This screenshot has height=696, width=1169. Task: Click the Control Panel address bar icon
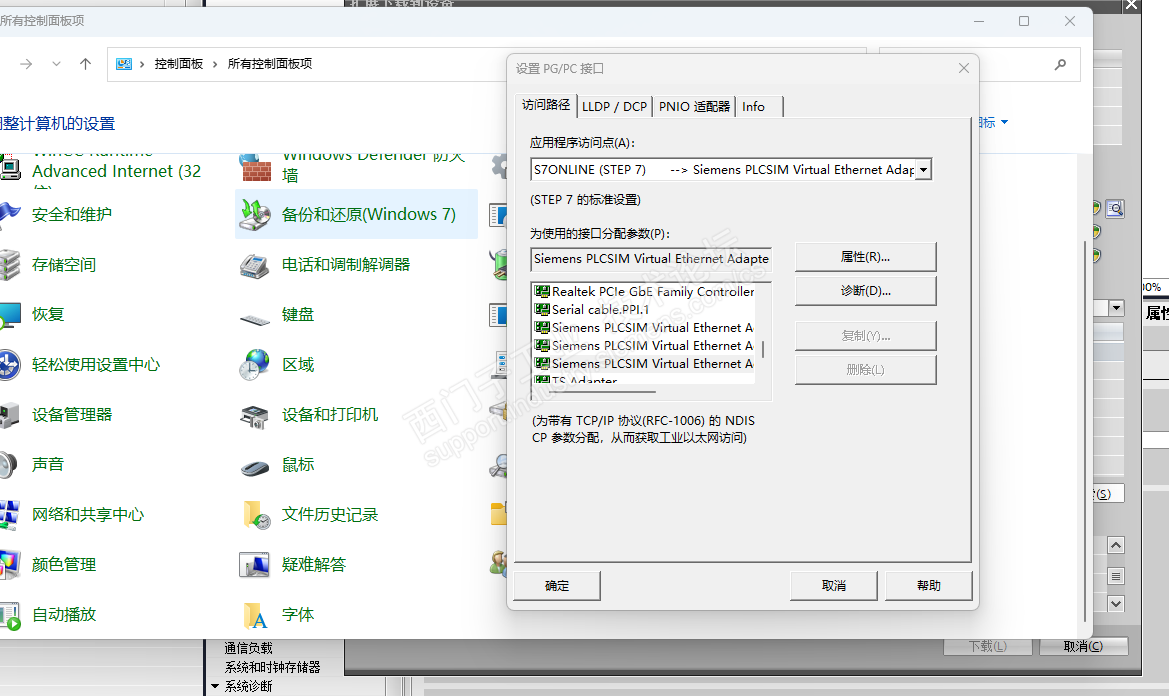coord(124,64)
